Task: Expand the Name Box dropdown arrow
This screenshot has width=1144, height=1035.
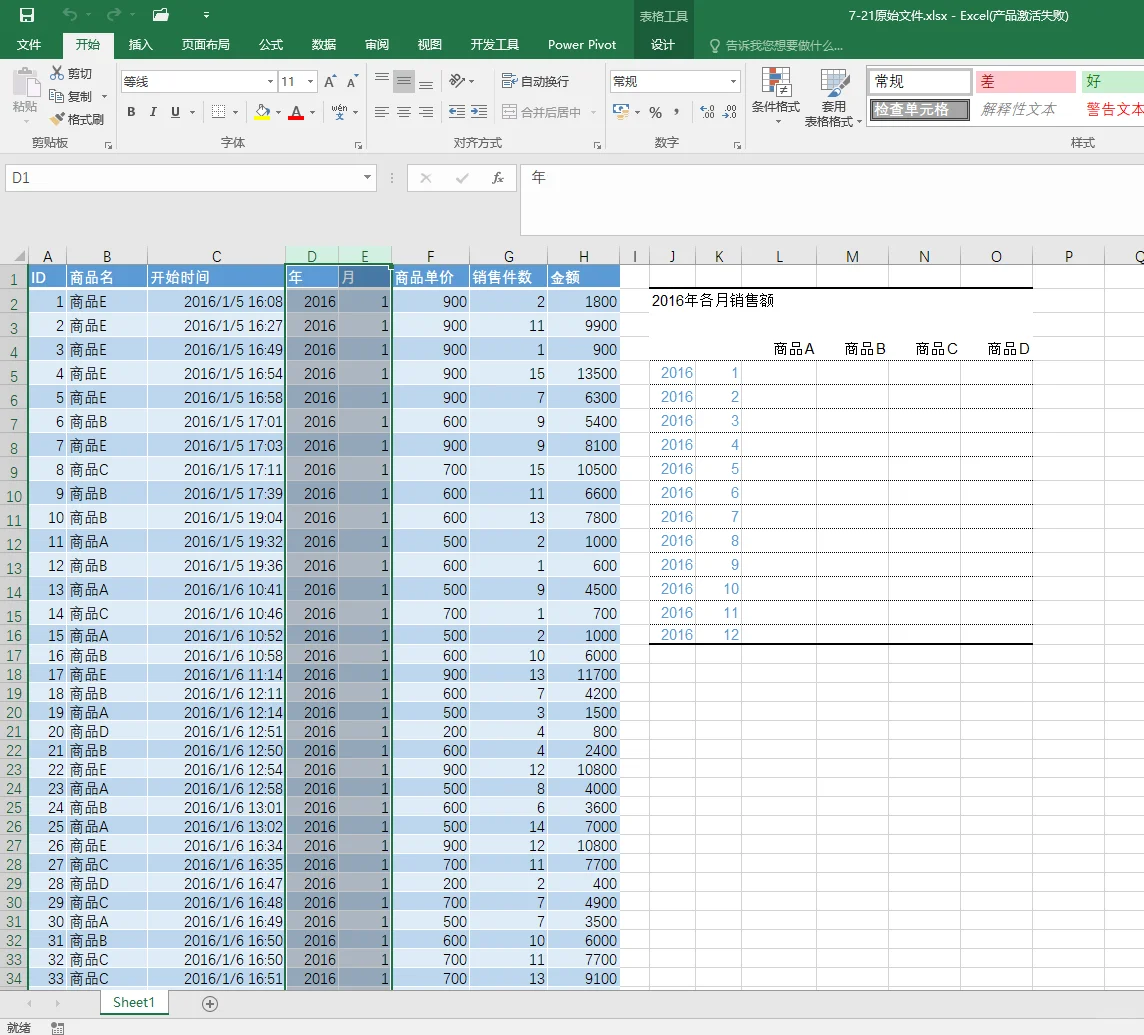Action: tap(367, 177)
